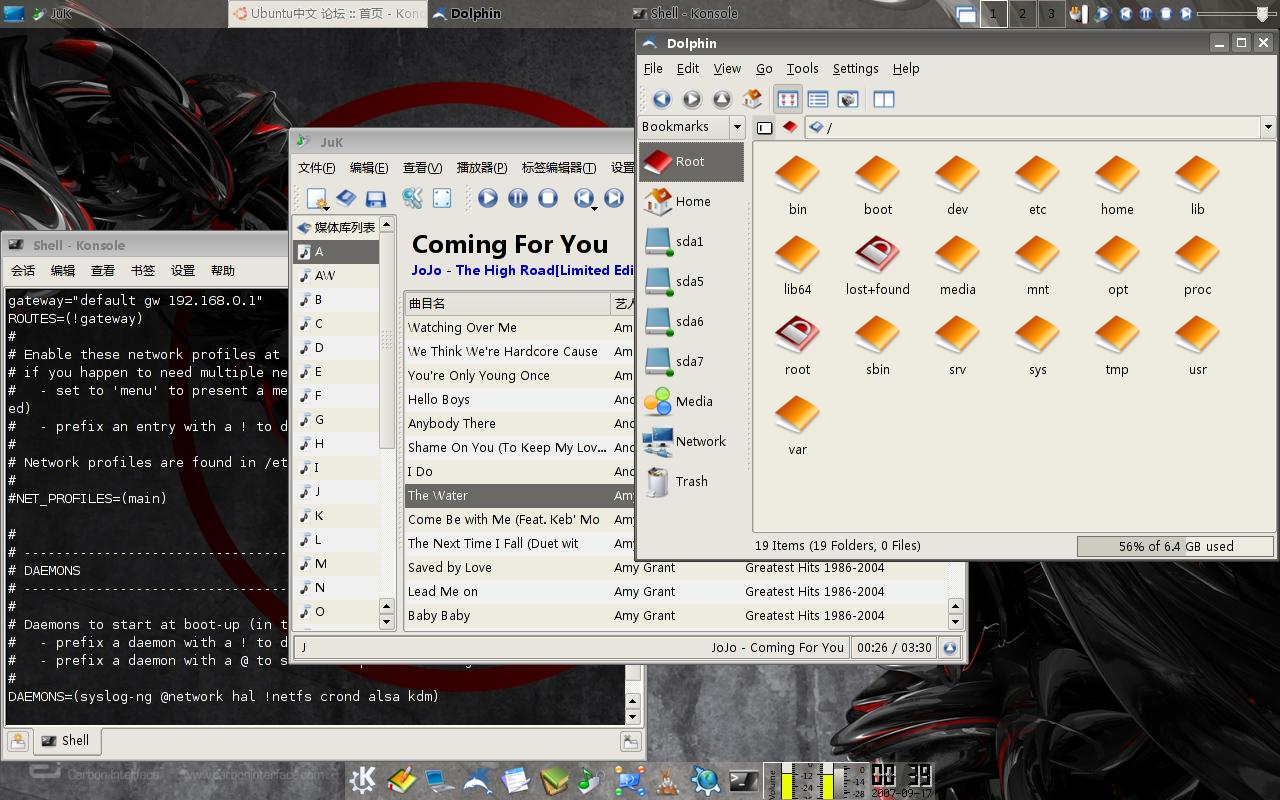Viewport: 1280px width, 800px height.
Task: Go back in Dolphin toolbar
Action: [x=662, y=99]
